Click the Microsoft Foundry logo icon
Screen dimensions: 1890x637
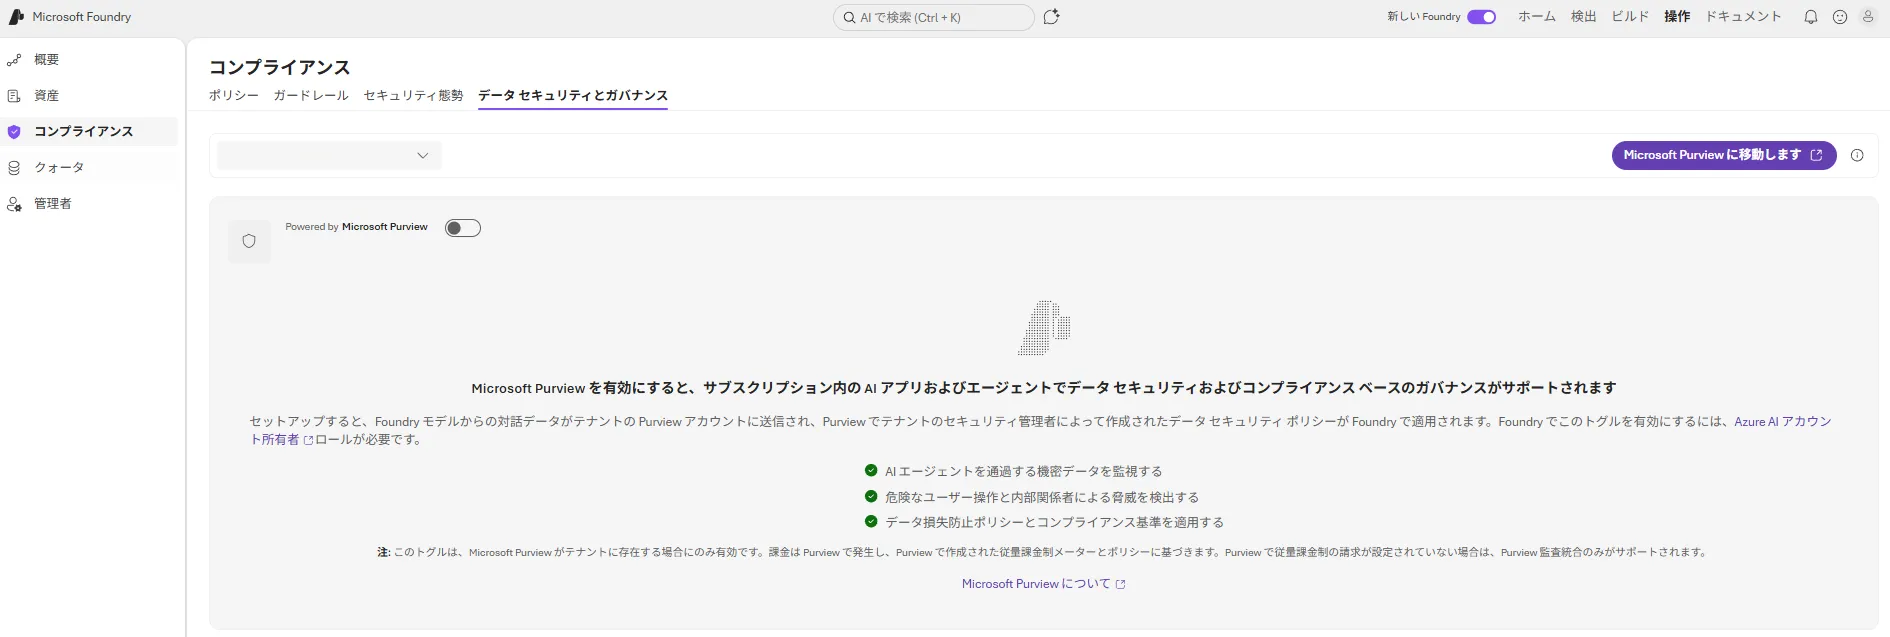click(16, 17)
